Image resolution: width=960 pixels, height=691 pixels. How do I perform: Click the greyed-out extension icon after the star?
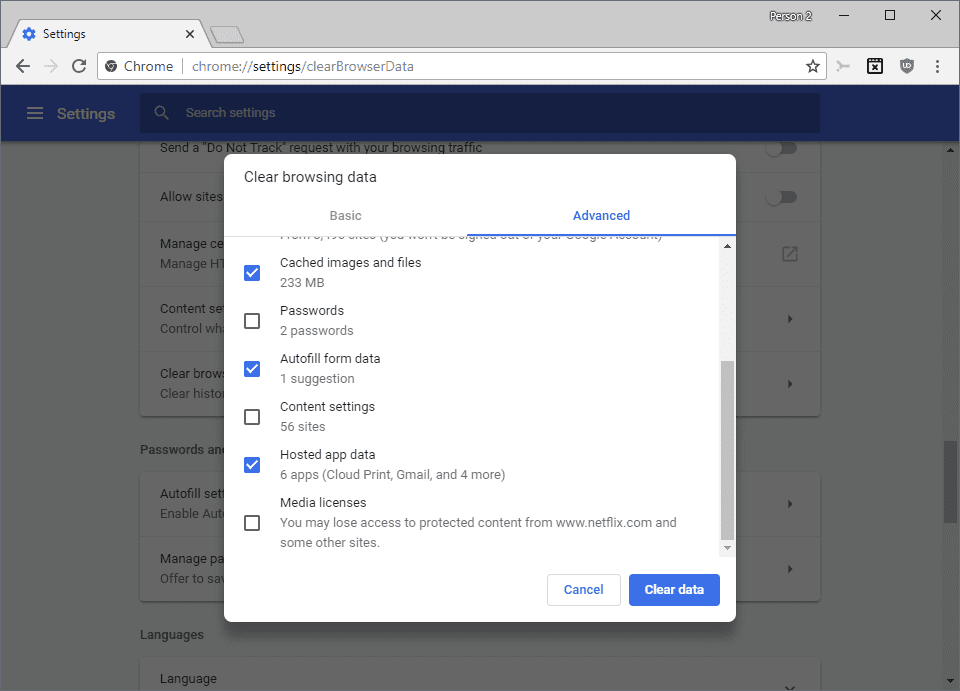click(x=843, y=66)
